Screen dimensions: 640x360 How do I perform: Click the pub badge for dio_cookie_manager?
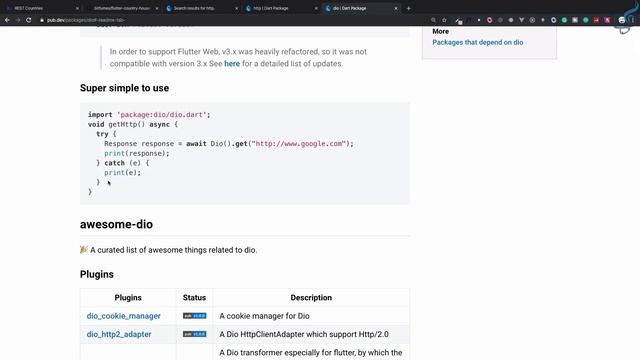coord(195,316)
